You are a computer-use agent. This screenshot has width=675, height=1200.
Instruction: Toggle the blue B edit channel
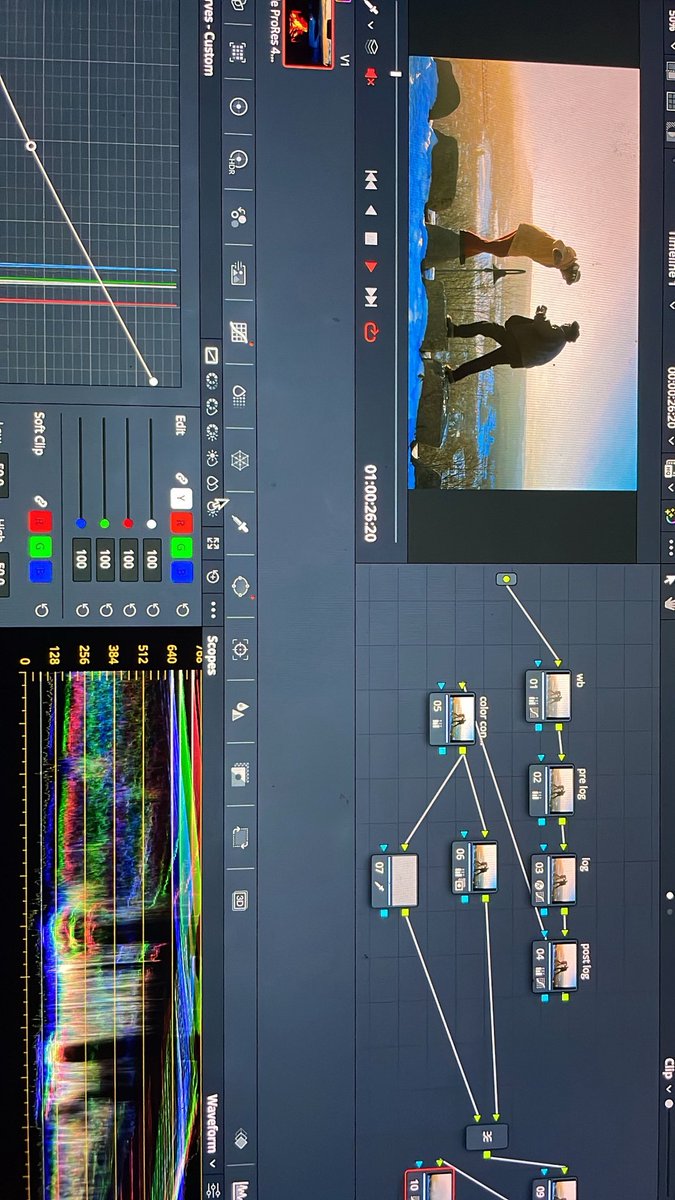(181, 572)
